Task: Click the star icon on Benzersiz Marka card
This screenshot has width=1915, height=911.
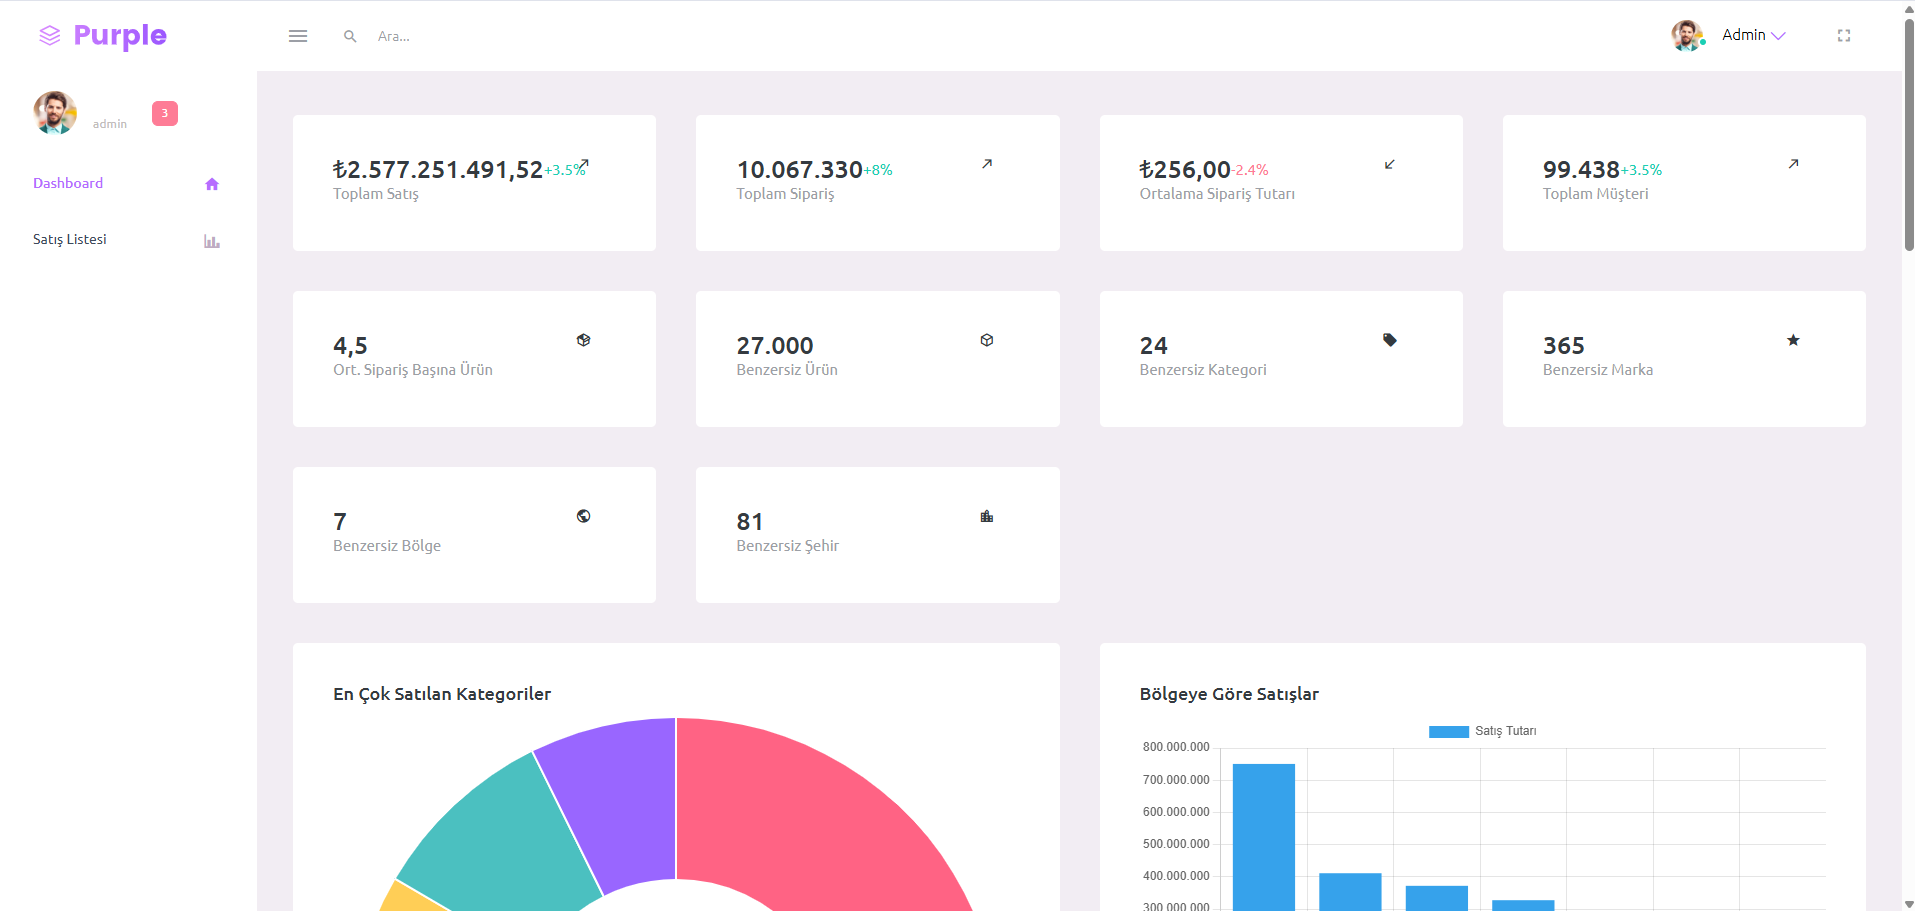Action: pos(1794,340)
